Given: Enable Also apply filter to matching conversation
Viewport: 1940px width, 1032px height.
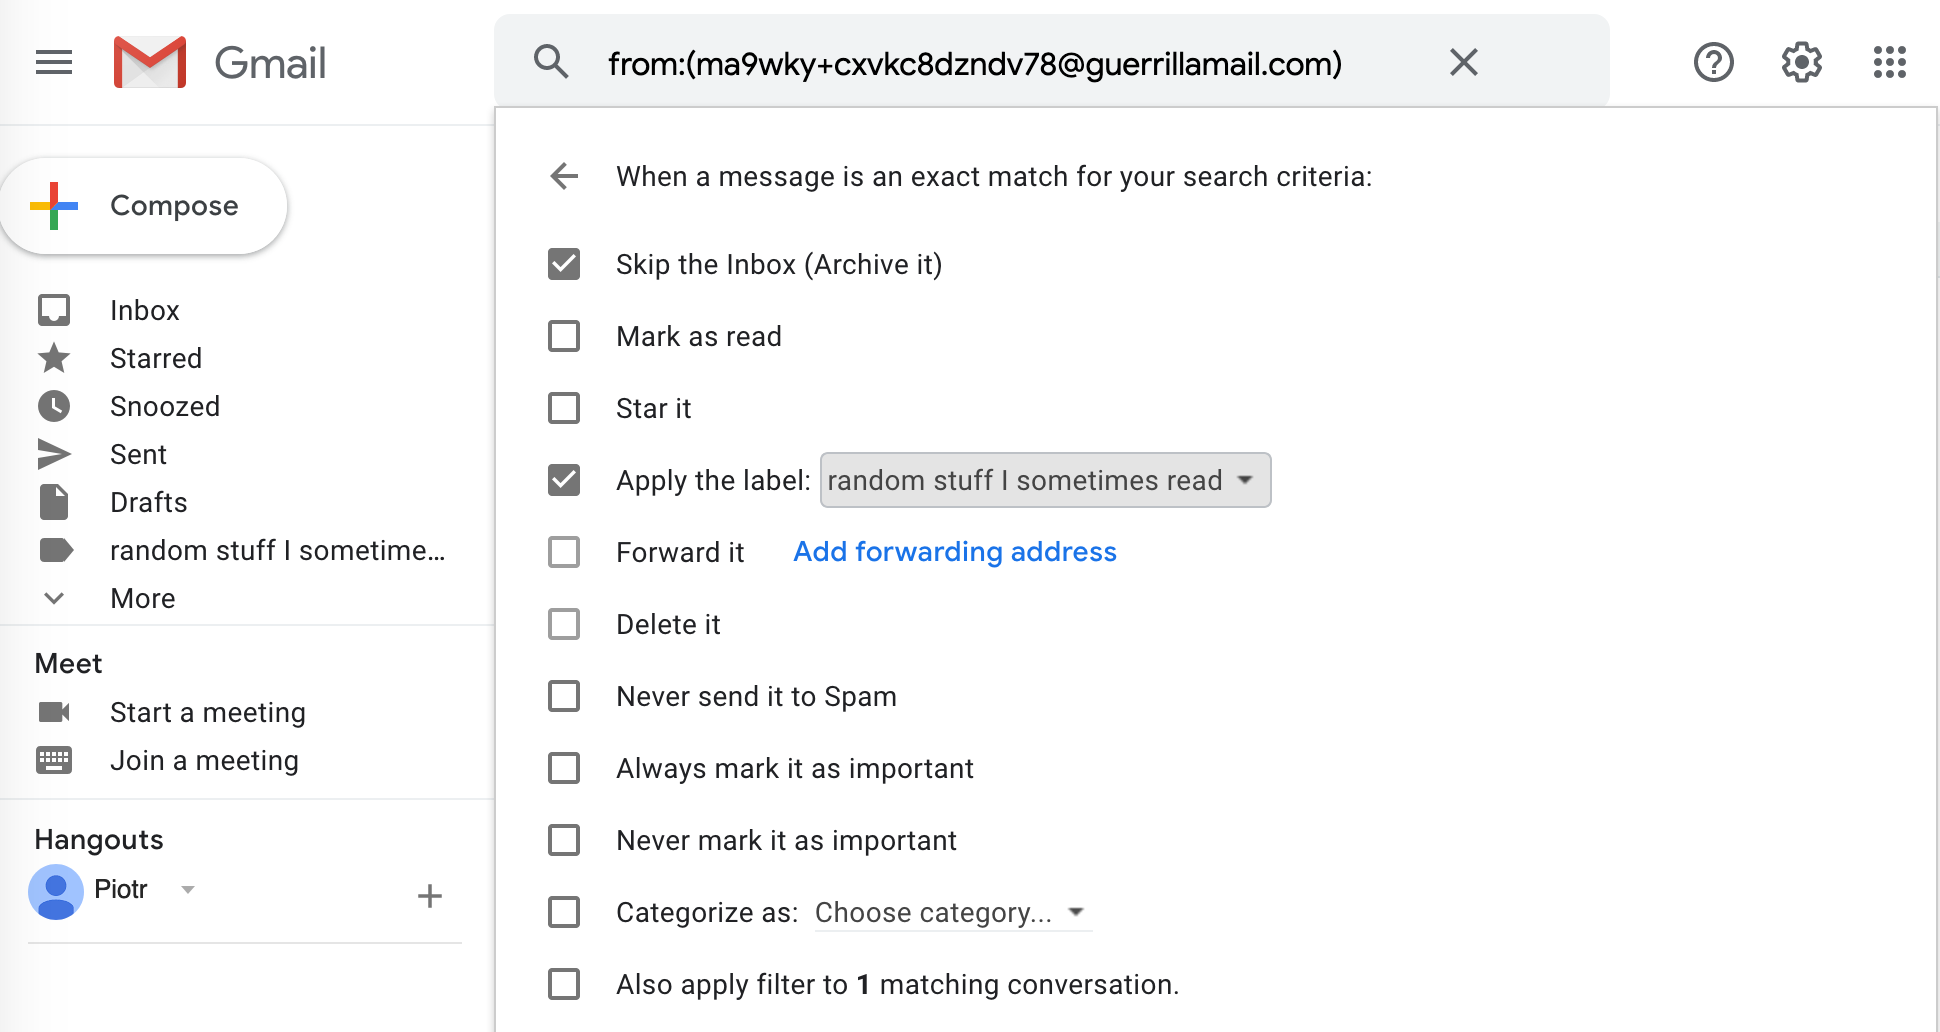Looking at the screenshot, I should 564,984.
